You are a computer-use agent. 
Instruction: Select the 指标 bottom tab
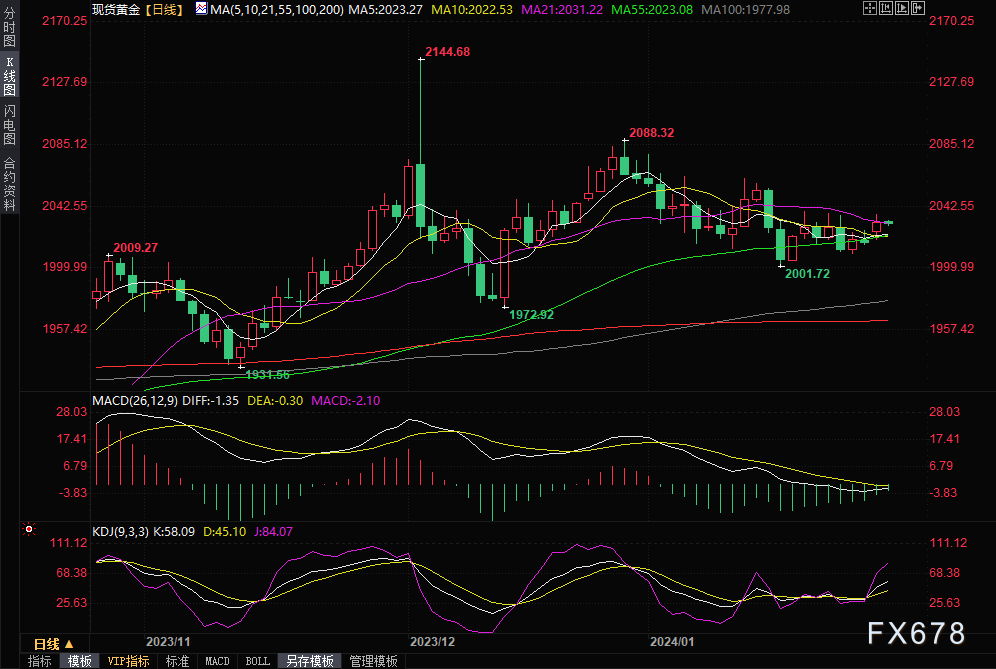[40, 661]
